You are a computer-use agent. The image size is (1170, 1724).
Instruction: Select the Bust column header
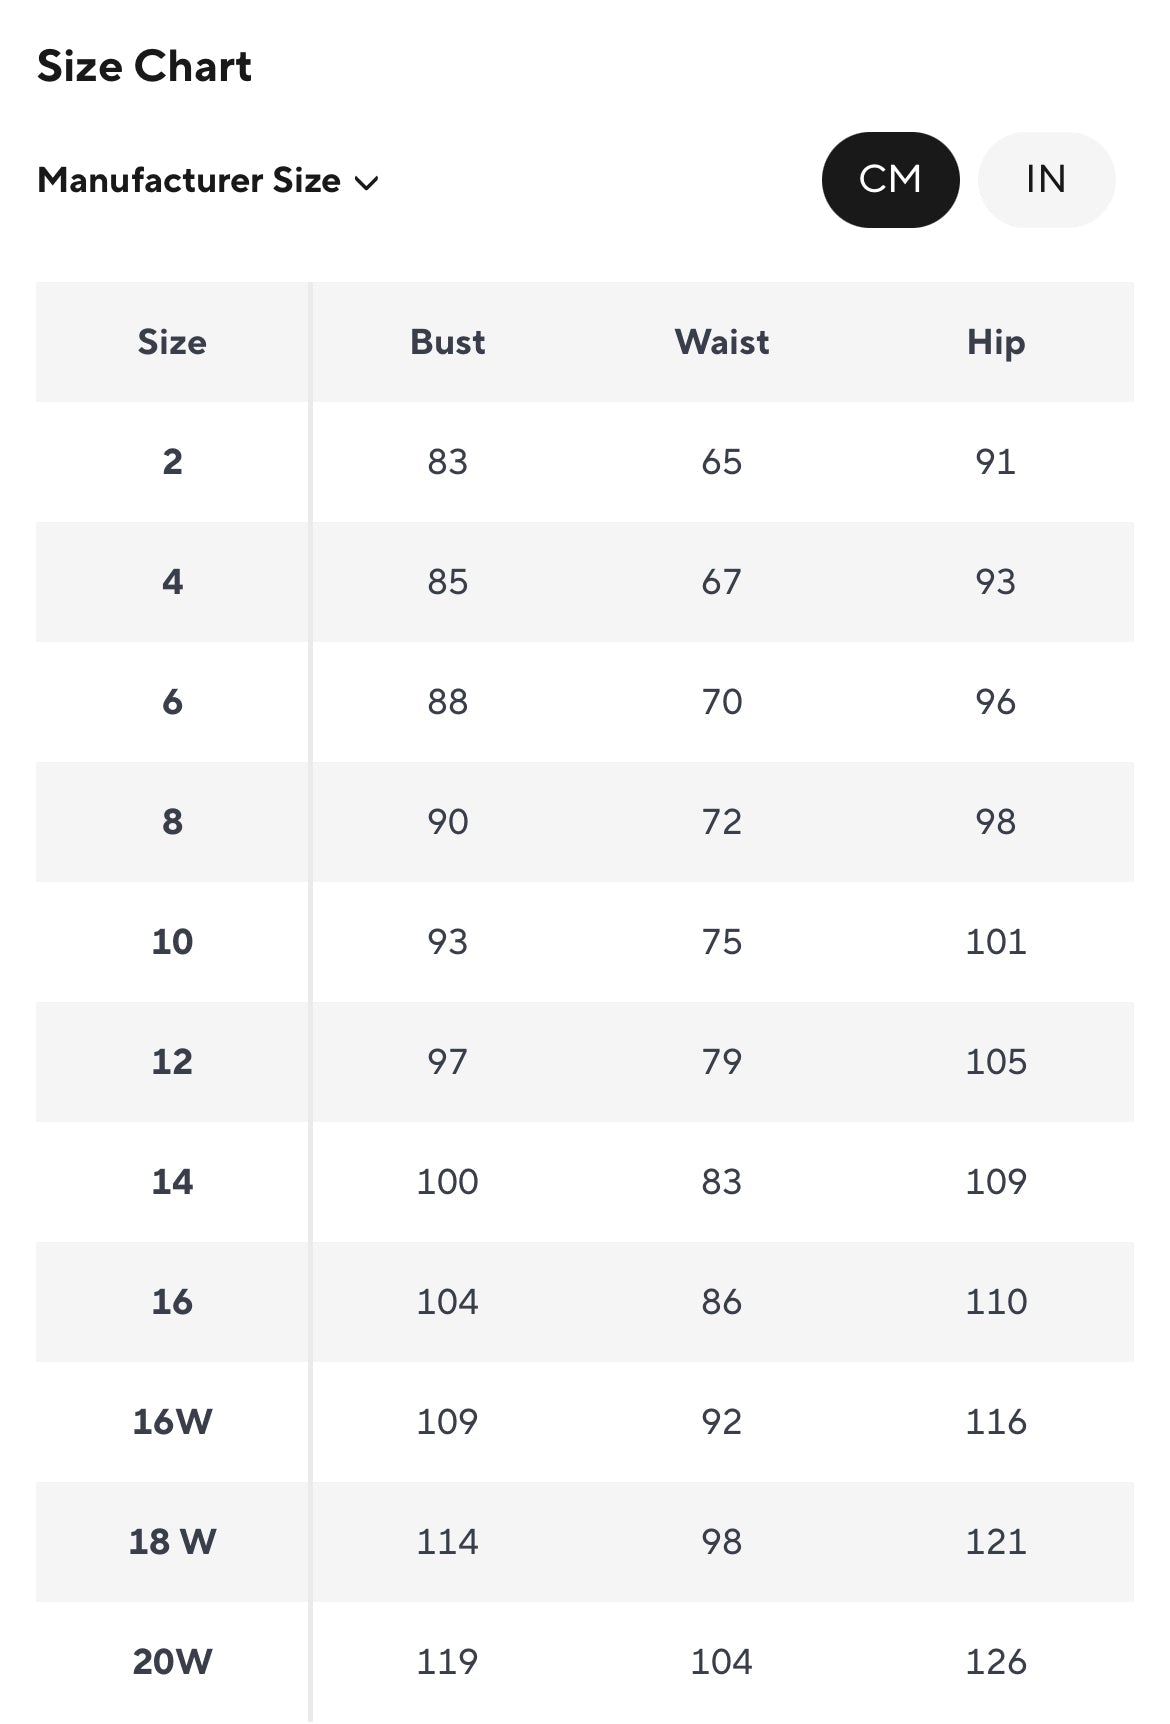pos(447,342)
